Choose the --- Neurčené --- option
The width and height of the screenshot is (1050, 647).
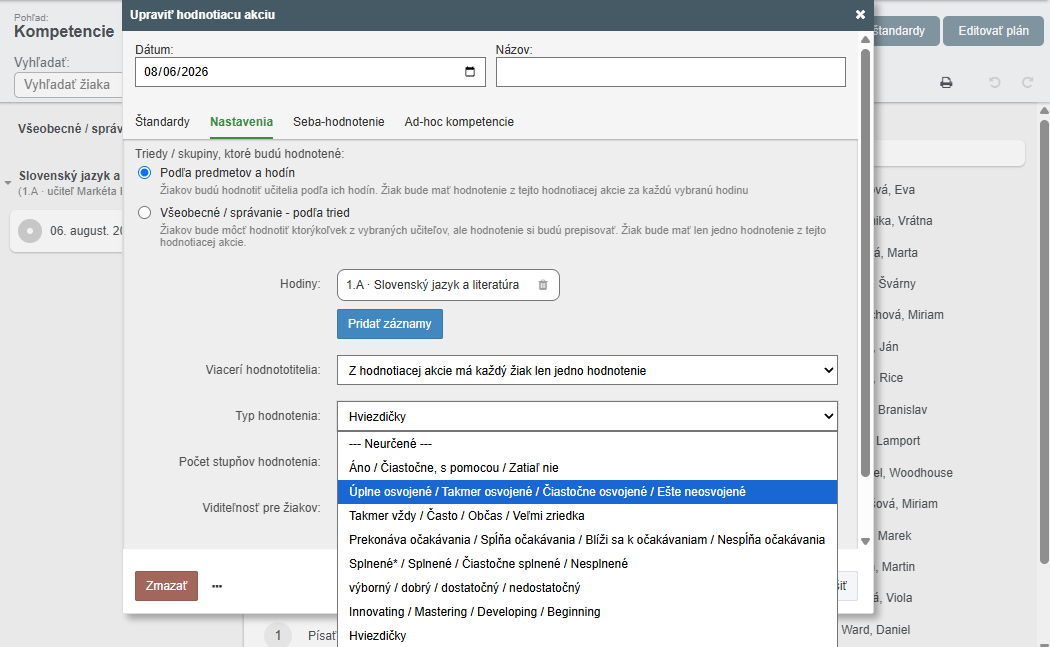[x=587, y=443]
